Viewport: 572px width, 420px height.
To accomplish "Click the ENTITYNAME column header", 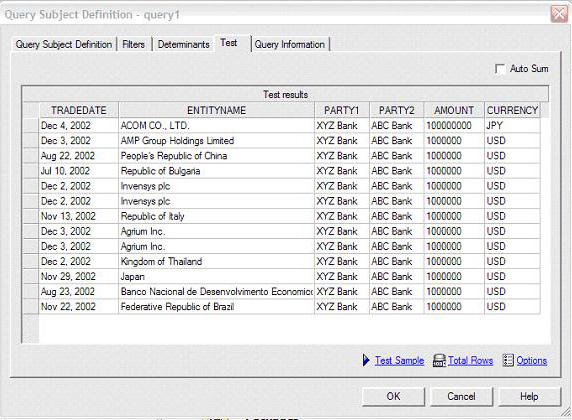I will point(216,110).
